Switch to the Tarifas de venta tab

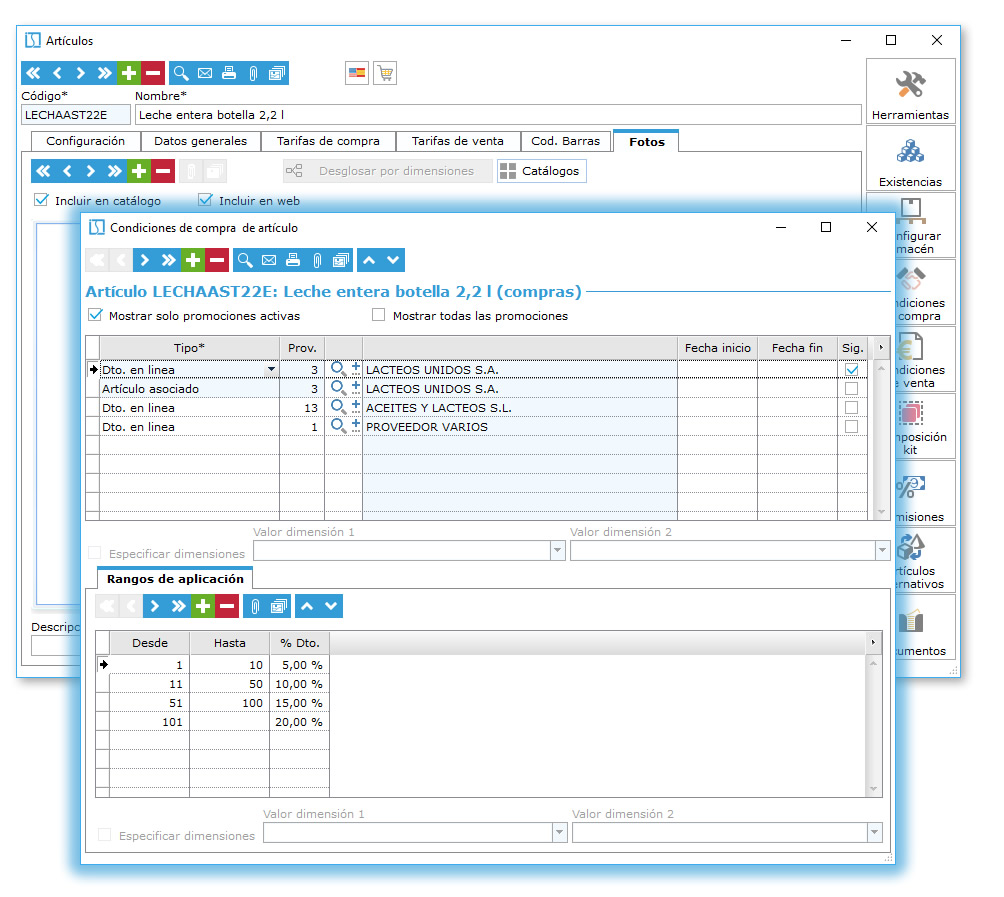458,141
